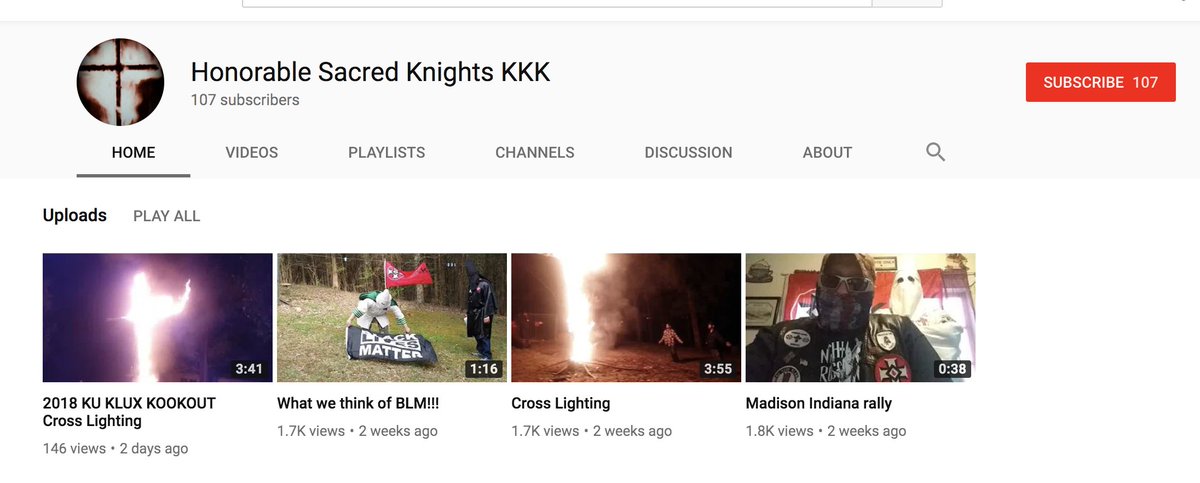Click the search button beside the top field
Viewport: 1200px width, 483px height.
tap(907, 3)
